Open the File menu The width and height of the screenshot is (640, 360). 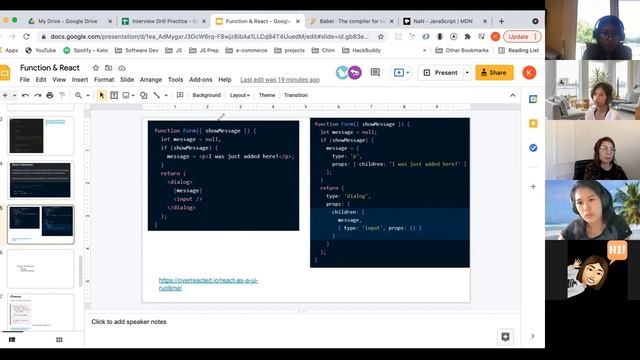click(x=25, y=80)
